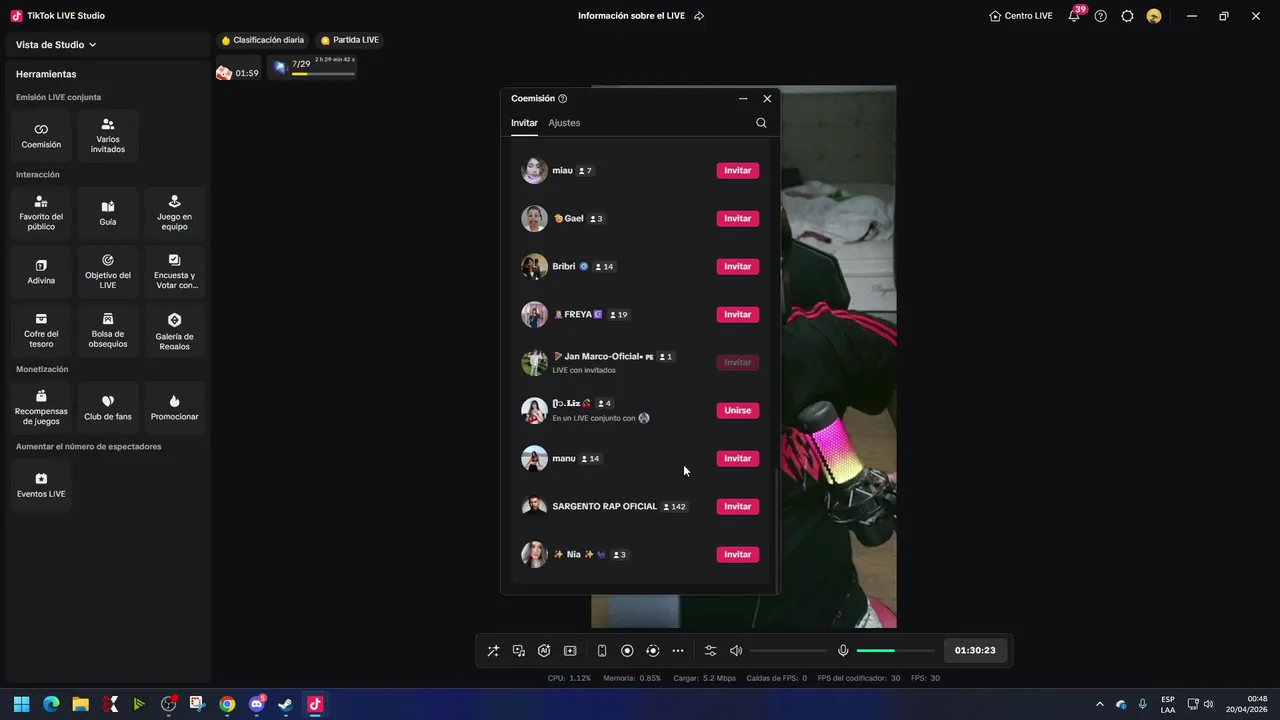Click the phone orientation icon

click(x=602, y=651)
